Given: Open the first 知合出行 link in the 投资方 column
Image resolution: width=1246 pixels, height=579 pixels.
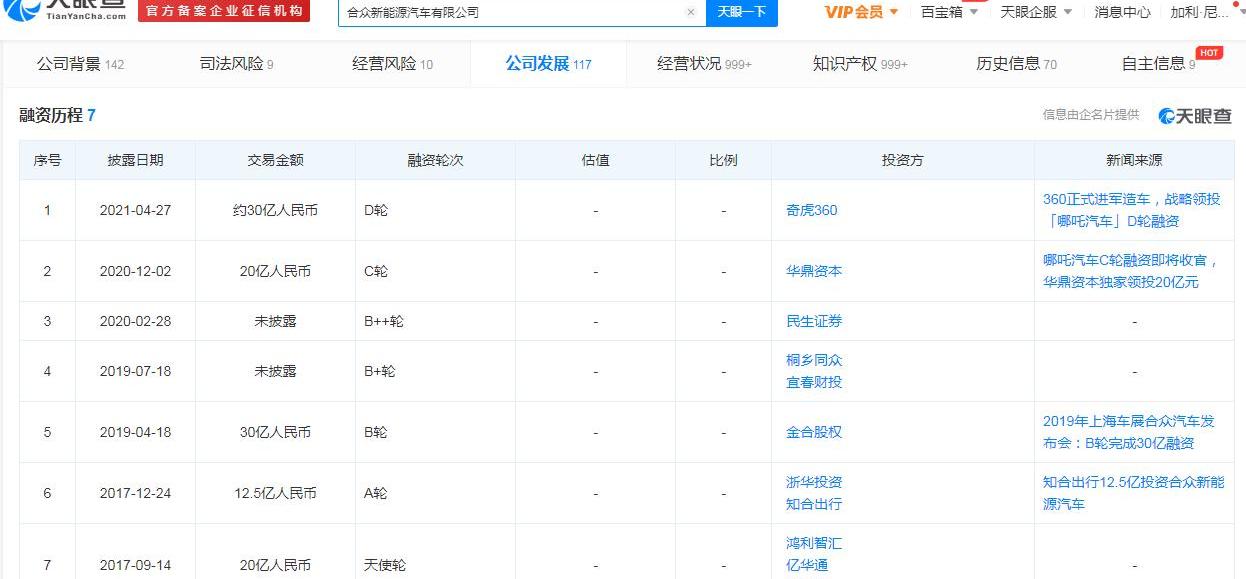Looking at the screenshot, I should [814, 504].
